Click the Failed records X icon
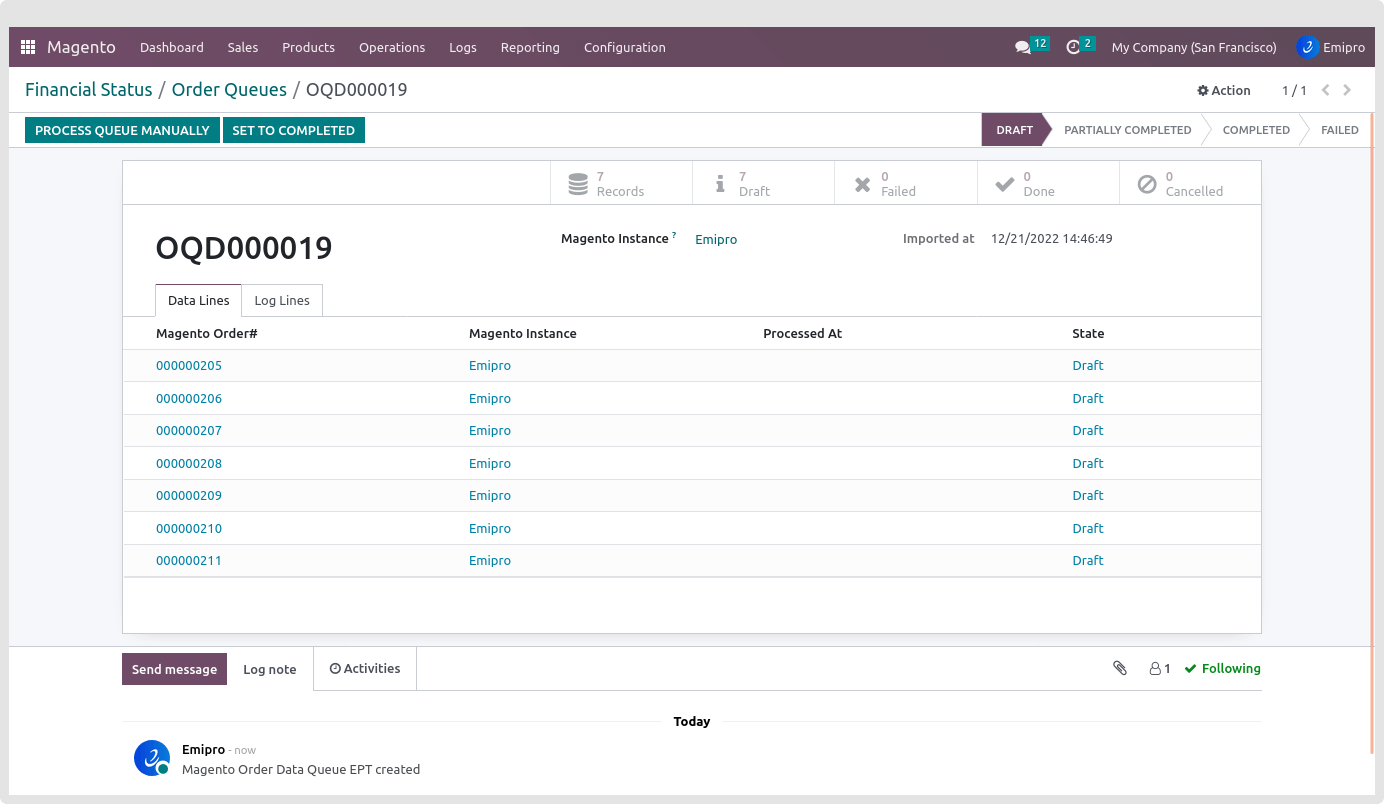 pyautogui.click(x=862, y=184)
